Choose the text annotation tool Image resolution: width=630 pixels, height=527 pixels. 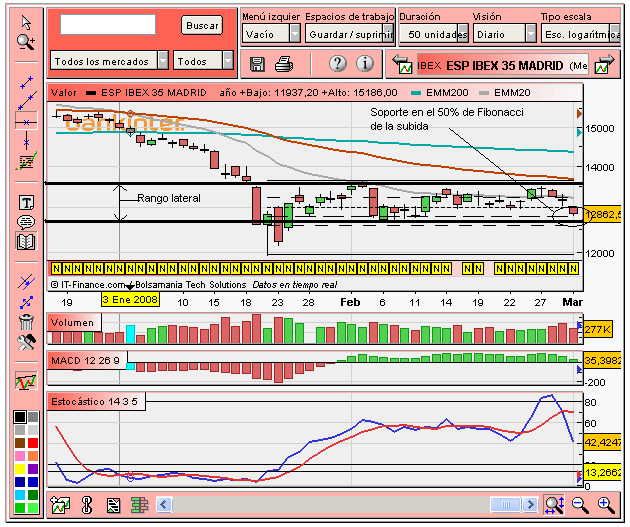(27, 202)
